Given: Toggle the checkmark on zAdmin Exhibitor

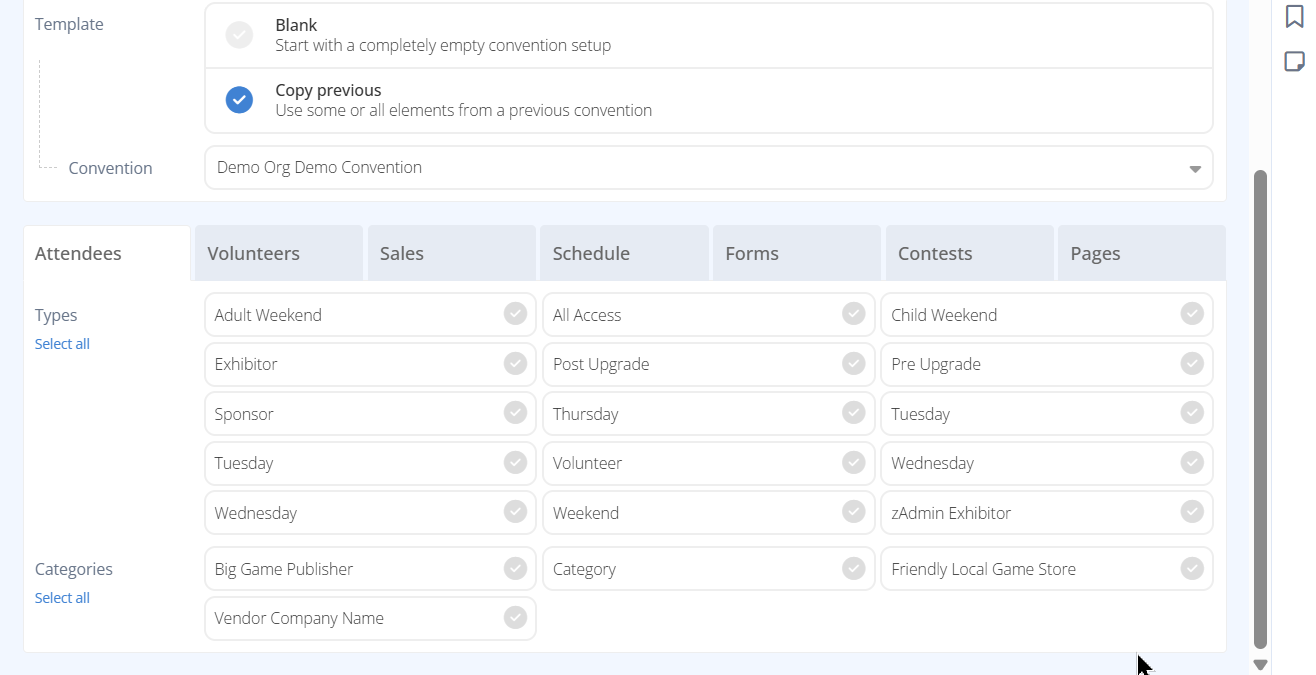Looking at the screenshot, I should point(1191,512).
